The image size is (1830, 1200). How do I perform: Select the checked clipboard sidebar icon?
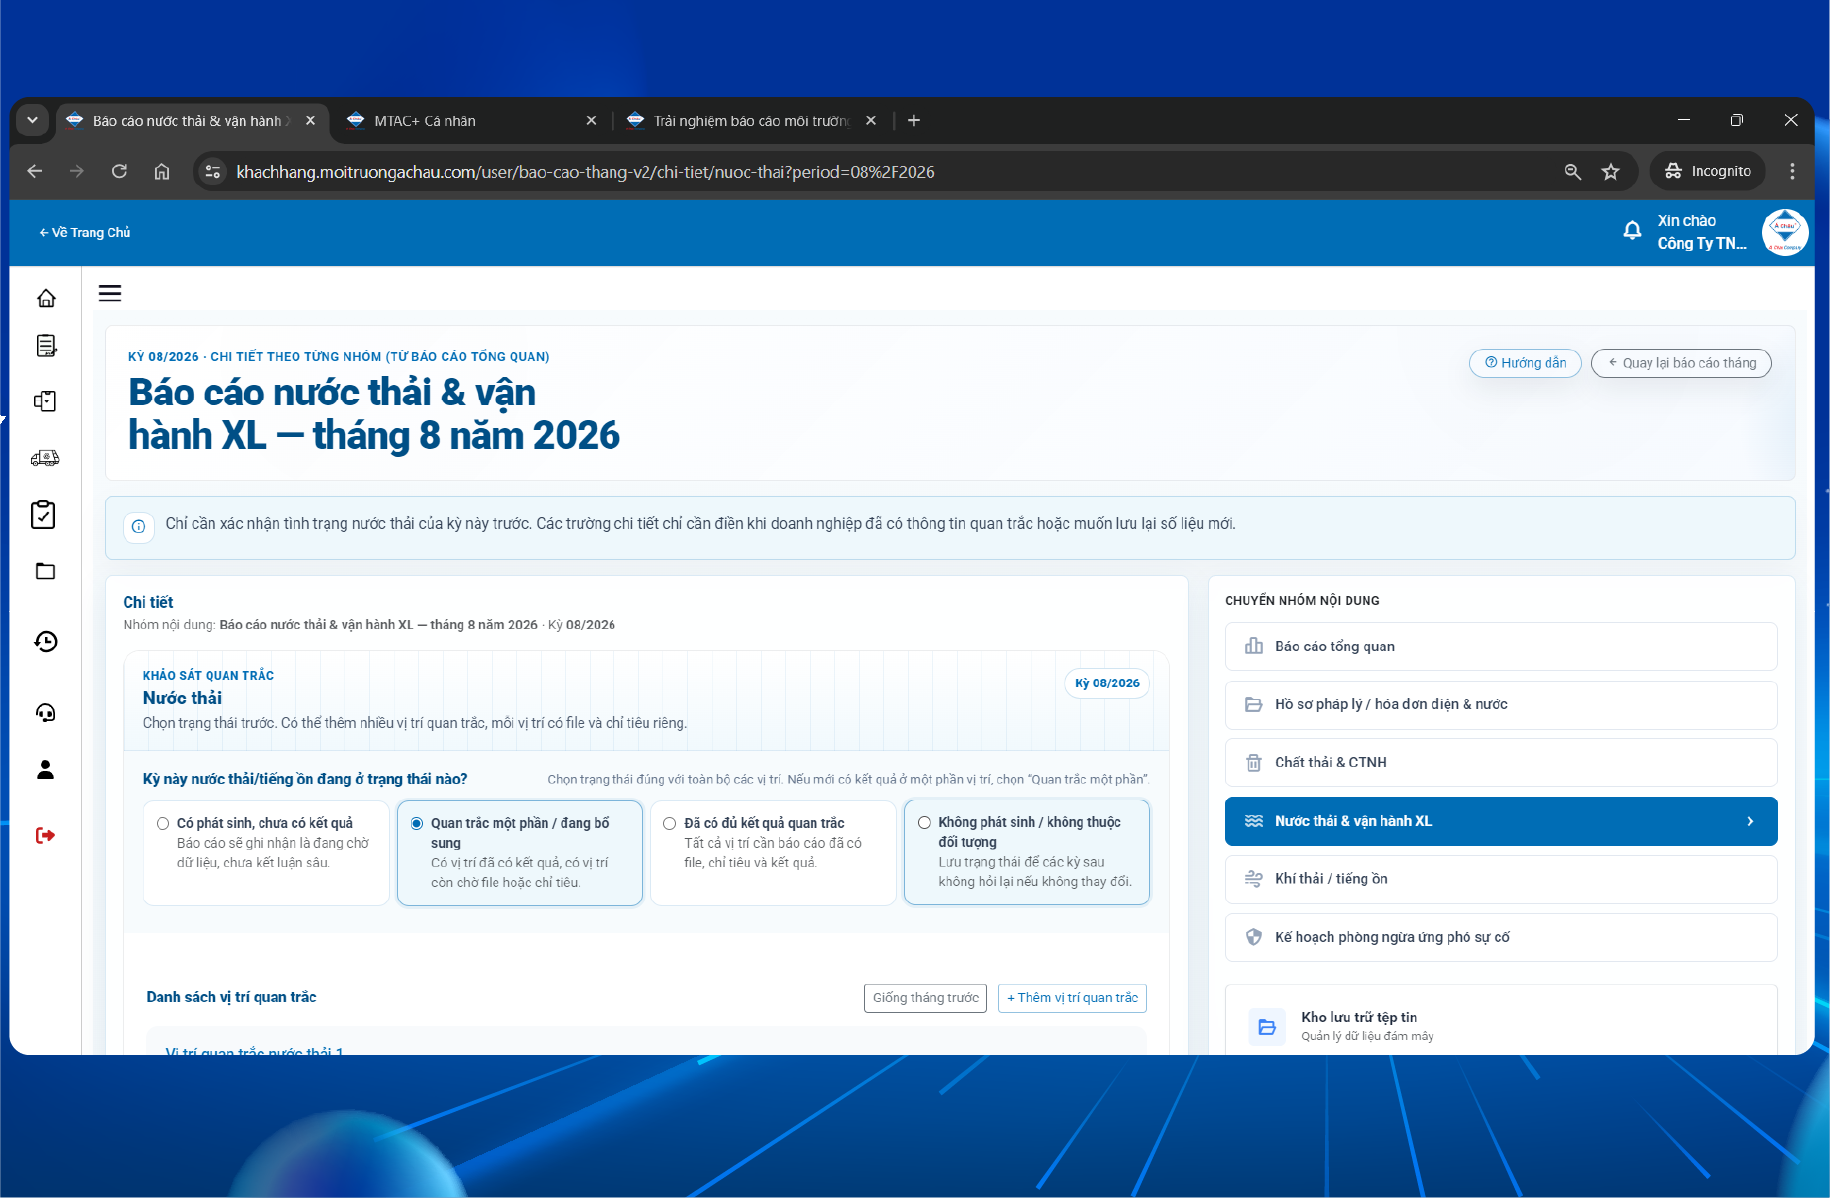tap(43, 514)
